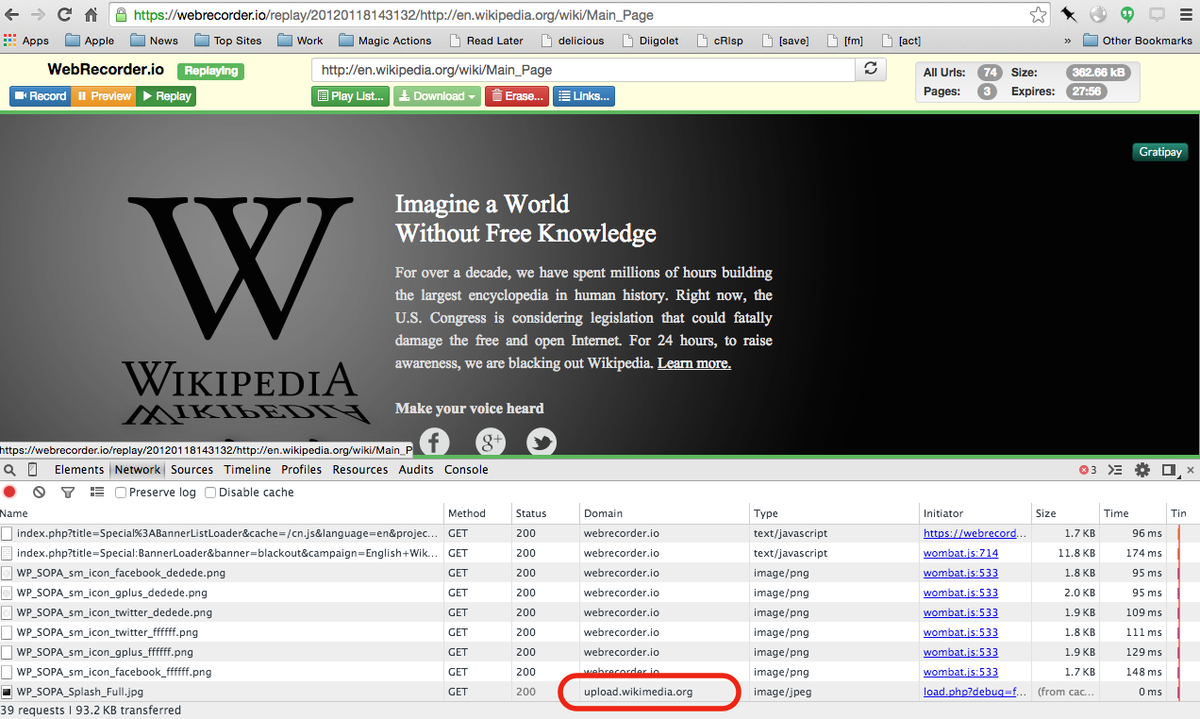
Task: Click the Facebook share circle icon
Action: [434, 443]
